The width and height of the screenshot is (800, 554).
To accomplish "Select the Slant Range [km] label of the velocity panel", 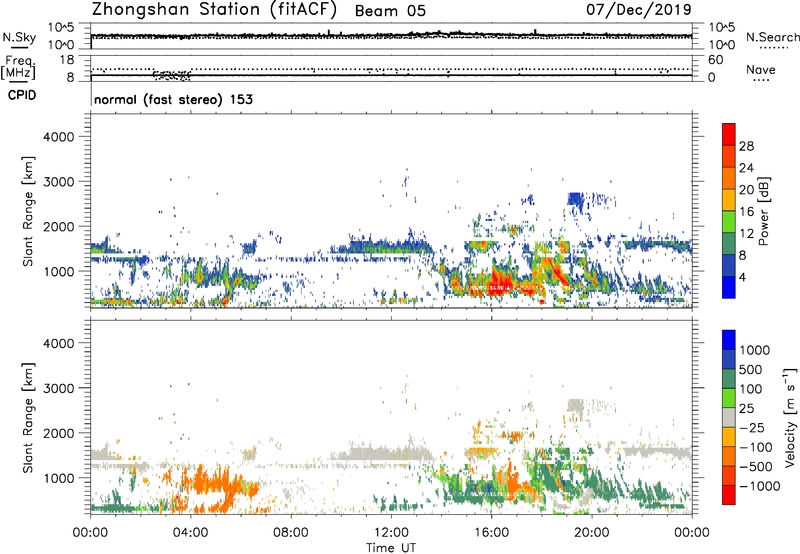I will point(28,417).
